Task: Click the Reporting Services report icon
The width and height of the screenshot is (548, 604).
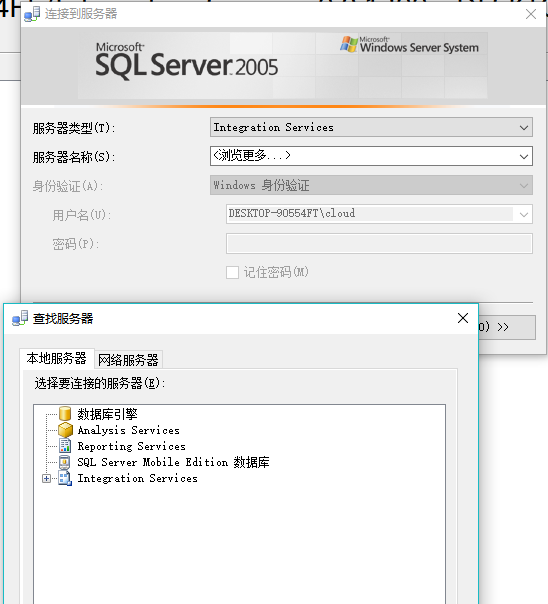Action: click(x=65, y=446)
